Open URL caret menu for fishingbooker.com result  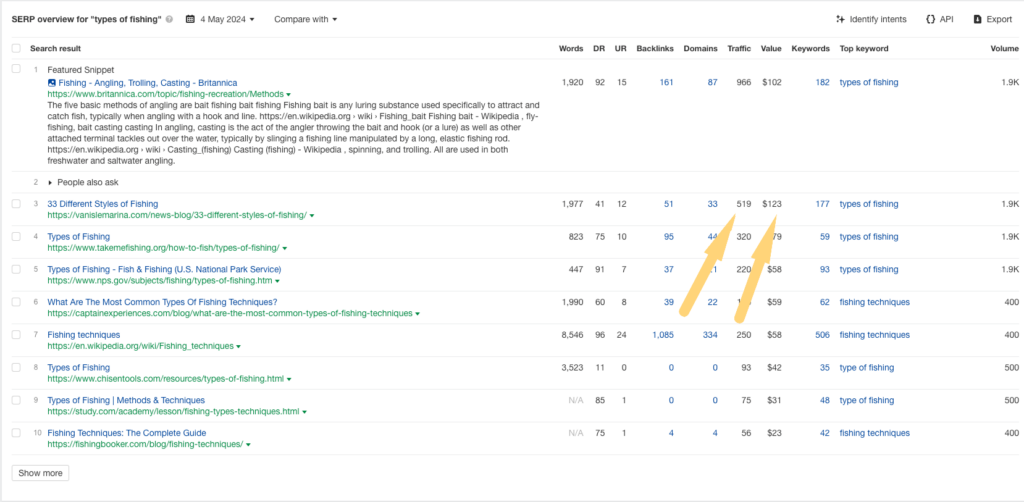click(248, 444)
